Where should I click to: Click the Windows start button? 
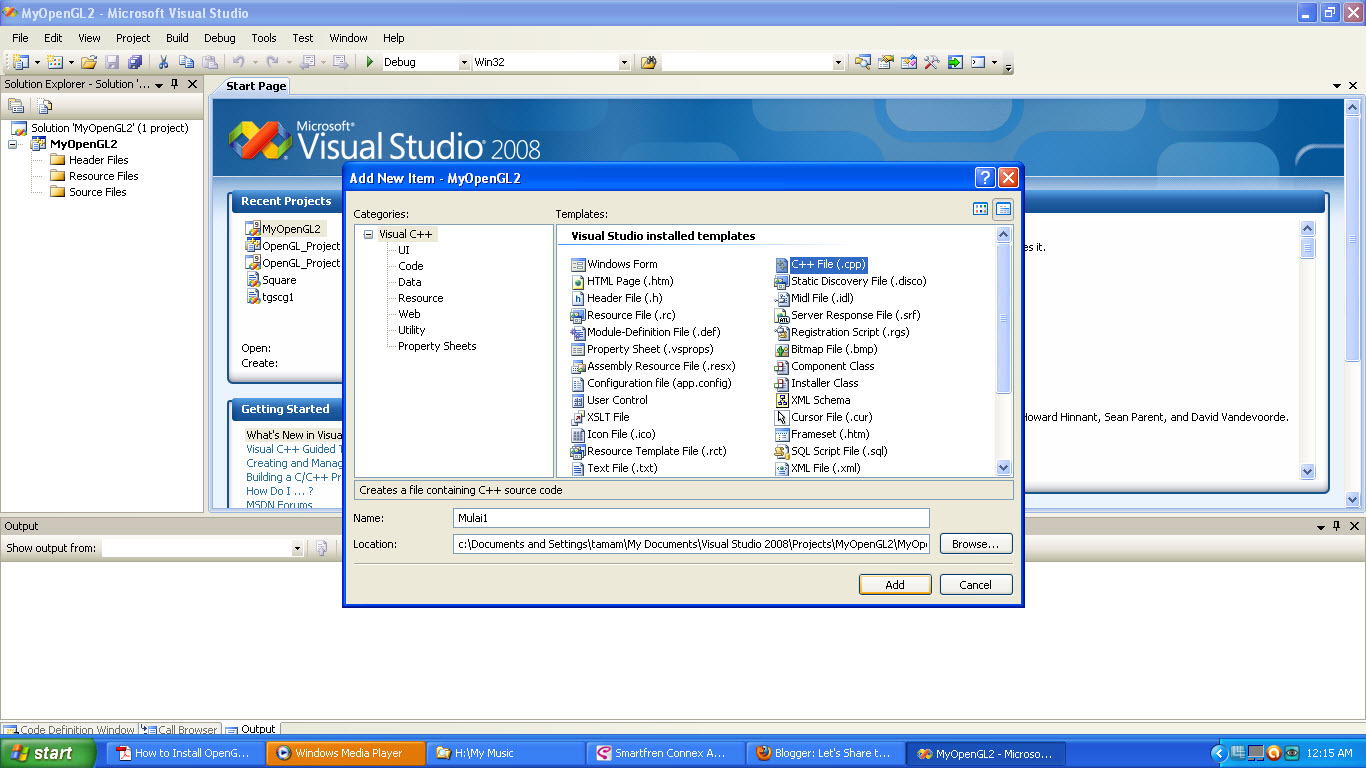tap(48, 753)
